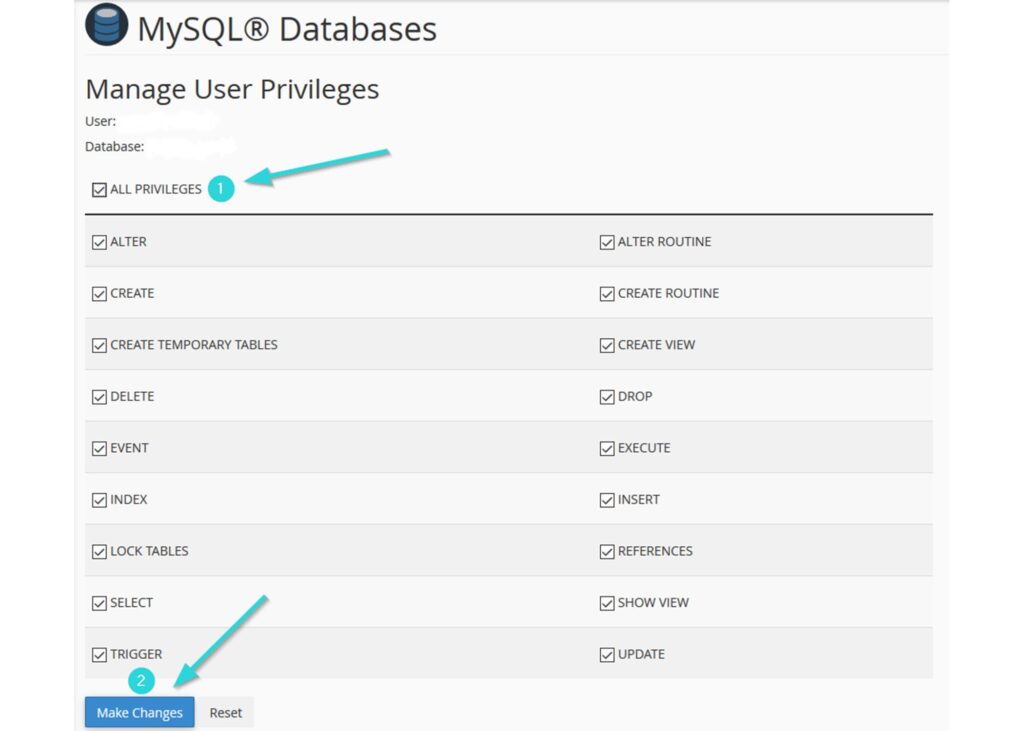Toggle the EVENT privilege checkbox
This screenshot has width=1024, height=731.
click(99, 449)
